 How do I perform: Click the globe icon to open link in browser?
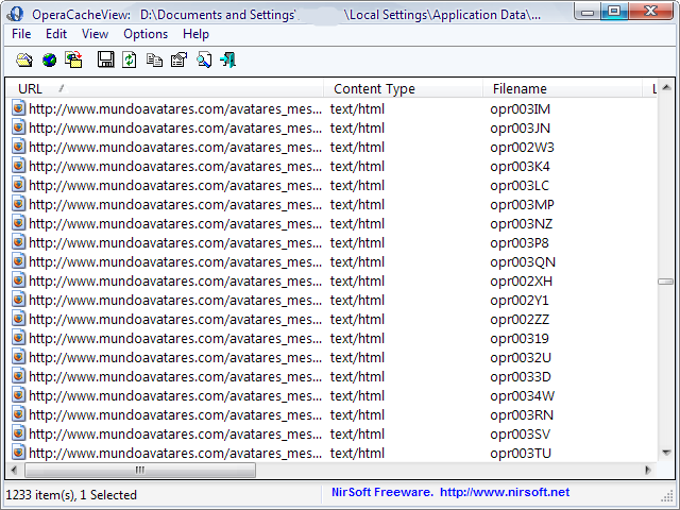49,60
